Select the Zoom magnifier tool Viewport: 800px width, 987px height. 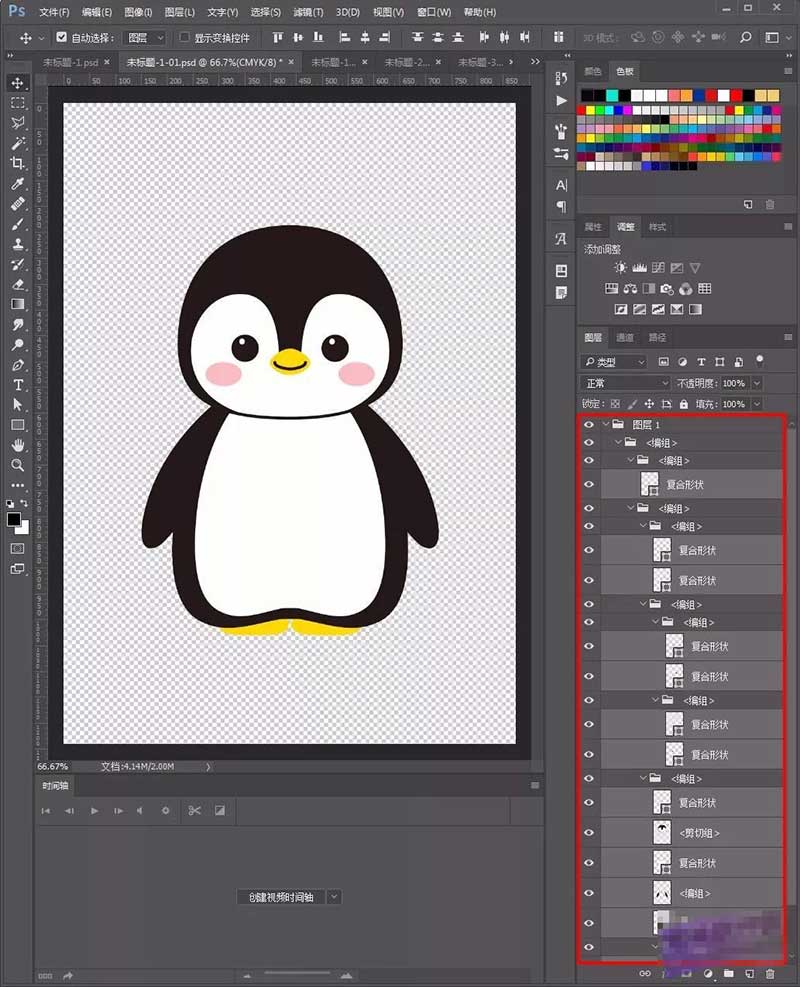[18, 465]
